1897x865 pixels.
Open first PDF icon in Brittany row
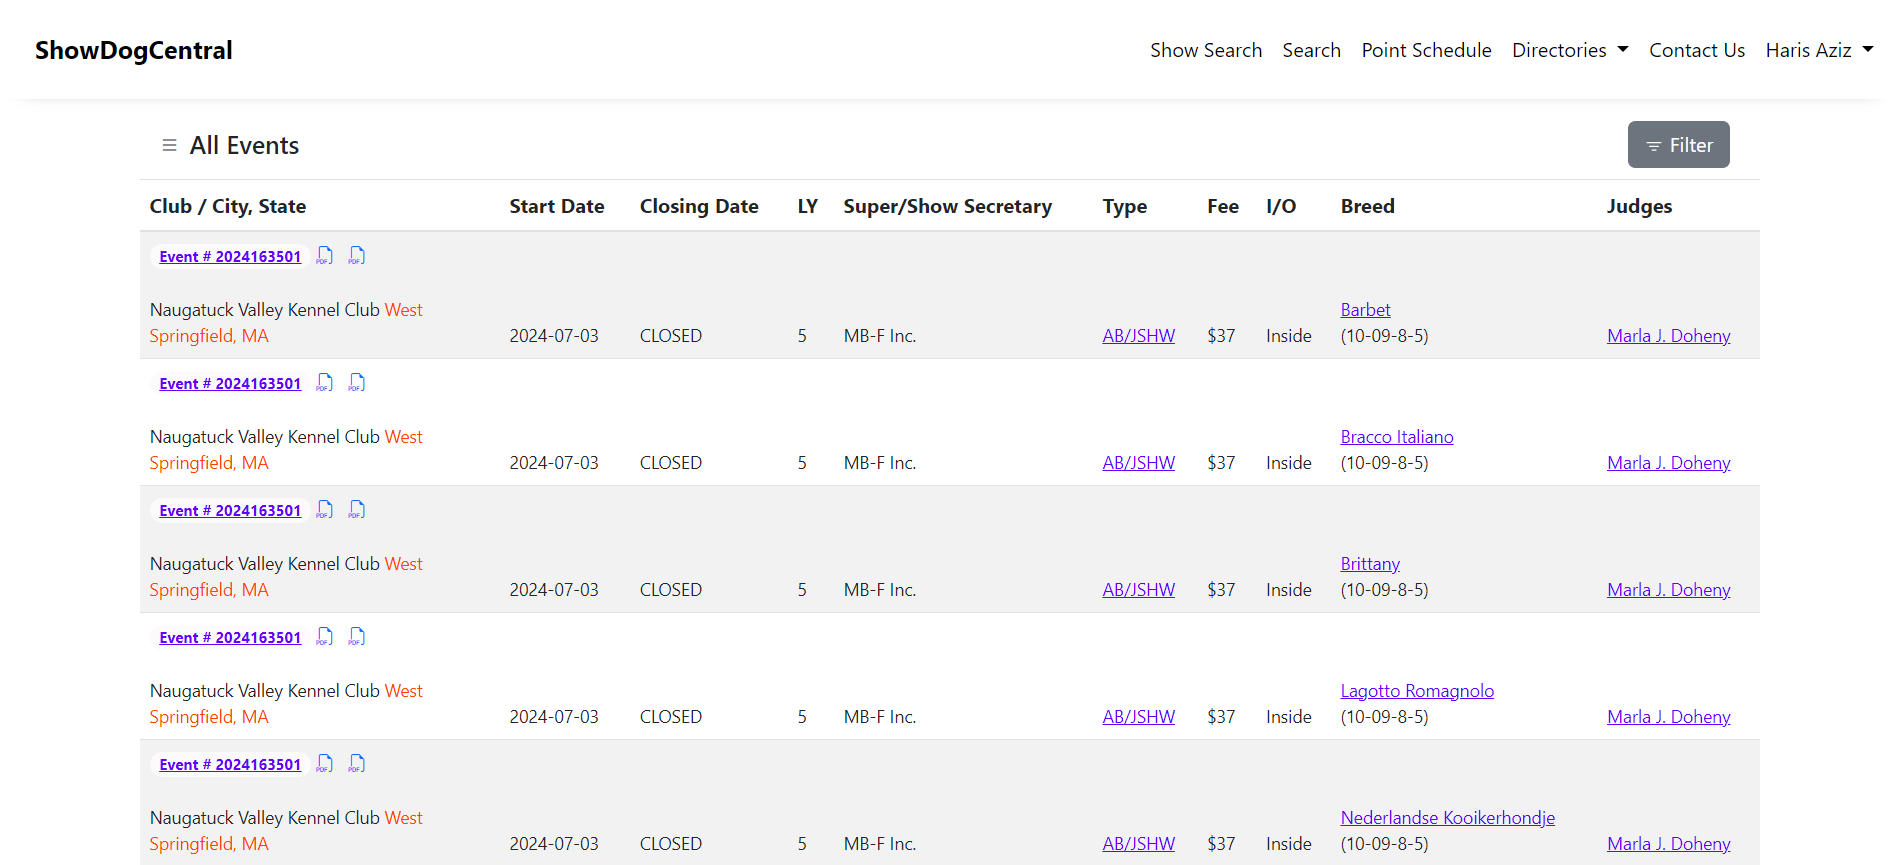point(324,510)
